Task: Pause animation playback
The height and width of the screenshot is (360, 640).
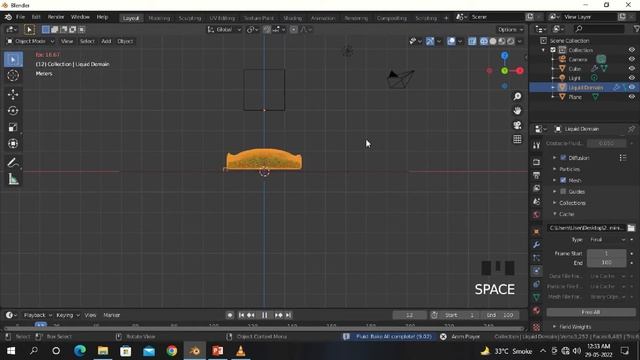Action: click(264, 315)
